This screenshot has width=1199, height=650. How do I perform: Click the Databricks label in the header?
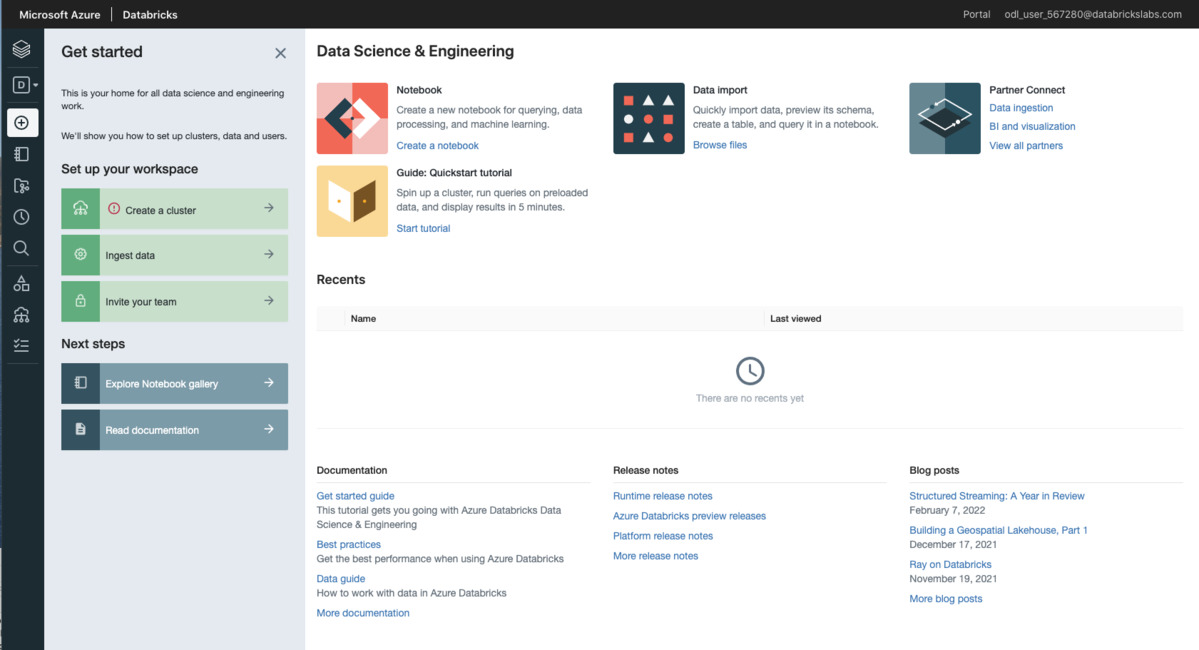coord(150,15)
